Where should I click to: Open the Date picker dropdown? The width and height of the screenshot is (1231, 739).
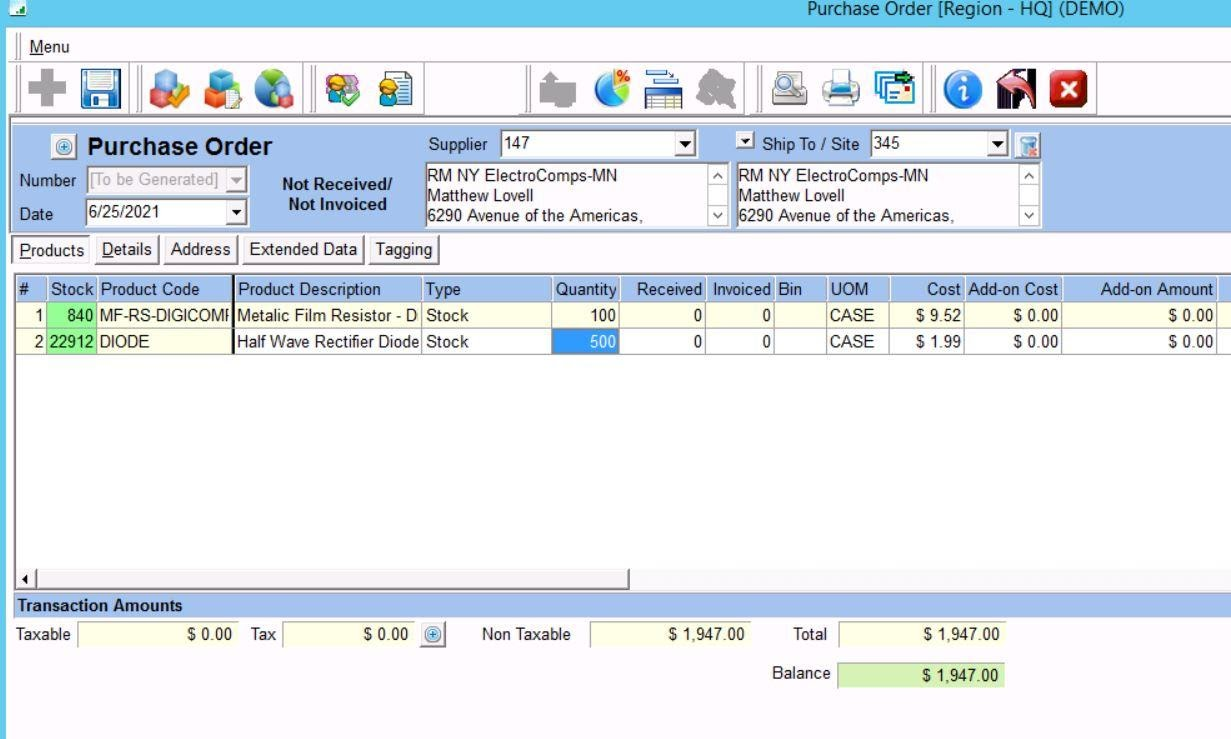236,212
